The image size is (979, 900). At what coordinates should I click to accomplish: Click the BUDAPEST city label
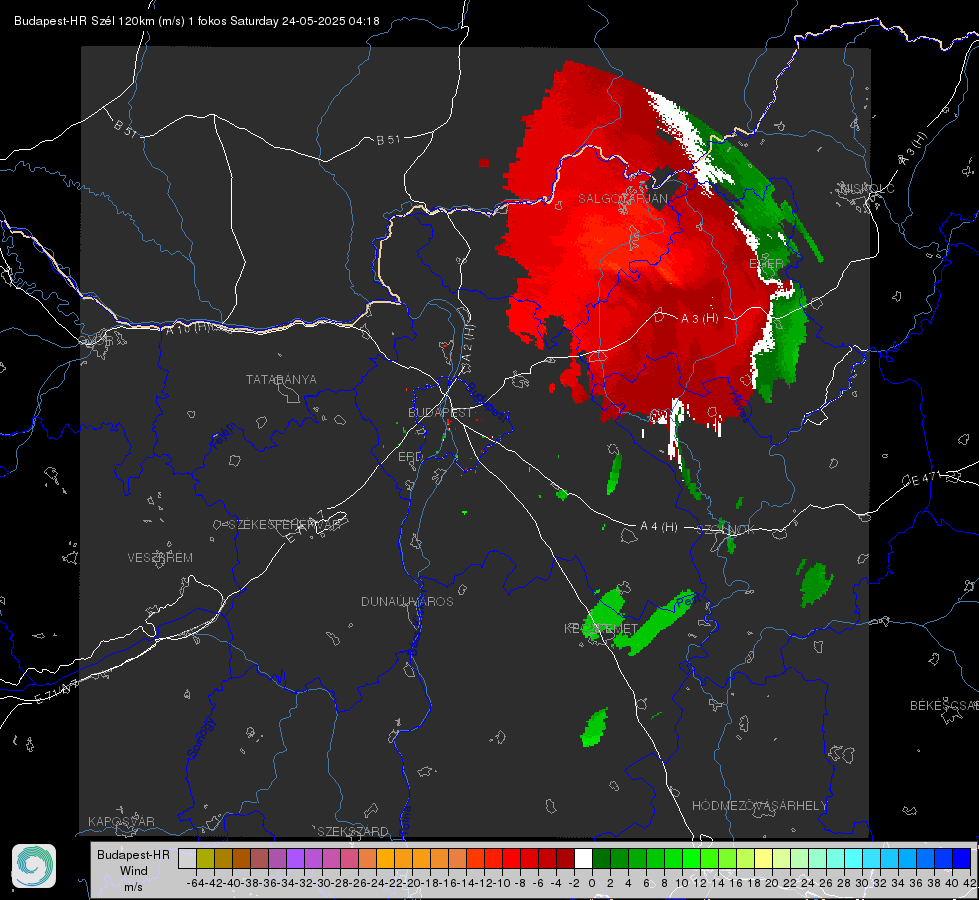coord(440,413)
